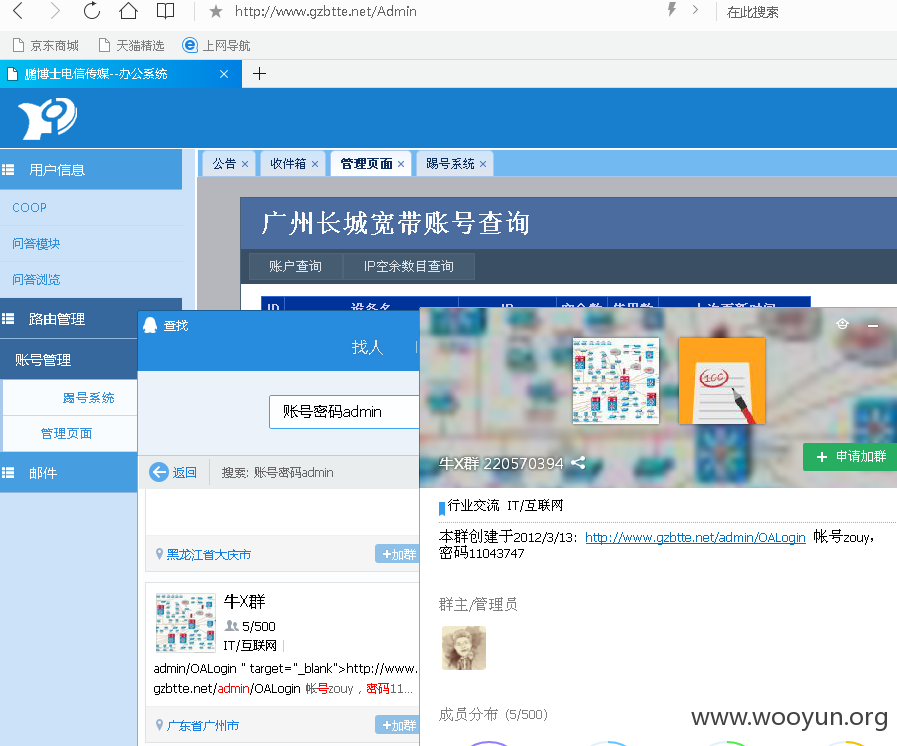The height and width of the screenshot is (746, 897).
Task: Switch to the 踢号系统 tab
Action: click(x=450, y=164)
